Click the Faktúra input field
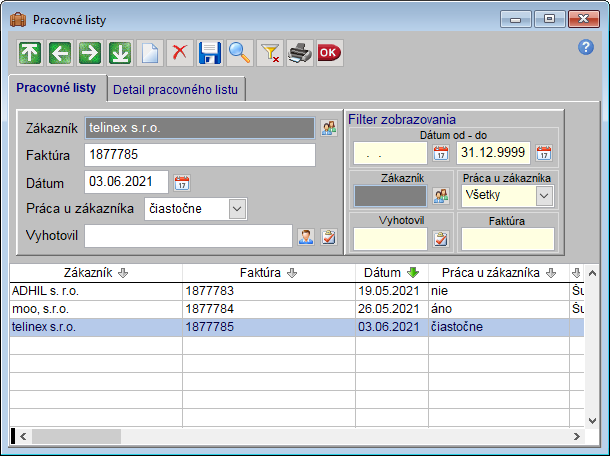610x456 pixels. 200,155
